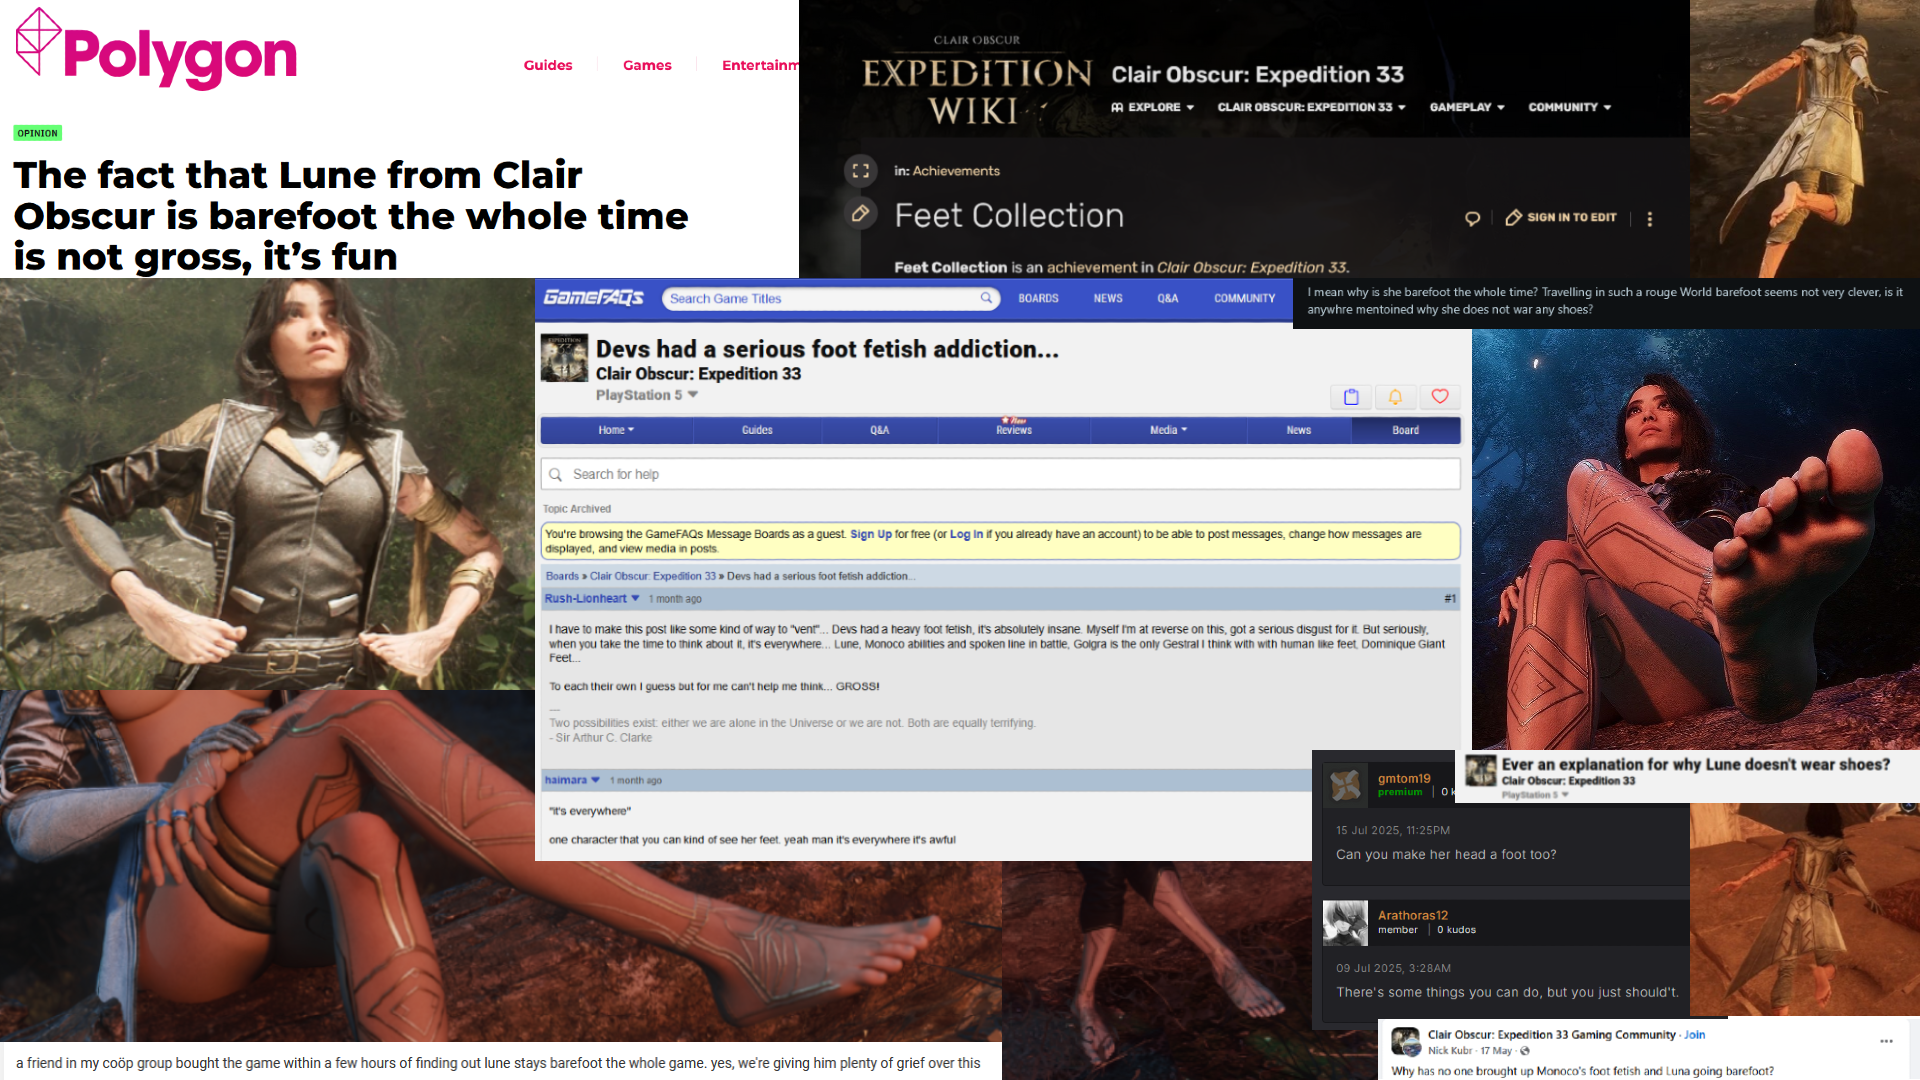1920x1080 pixels.
Task: Click the #1 post number link
Action: (x=1450, y=599)
